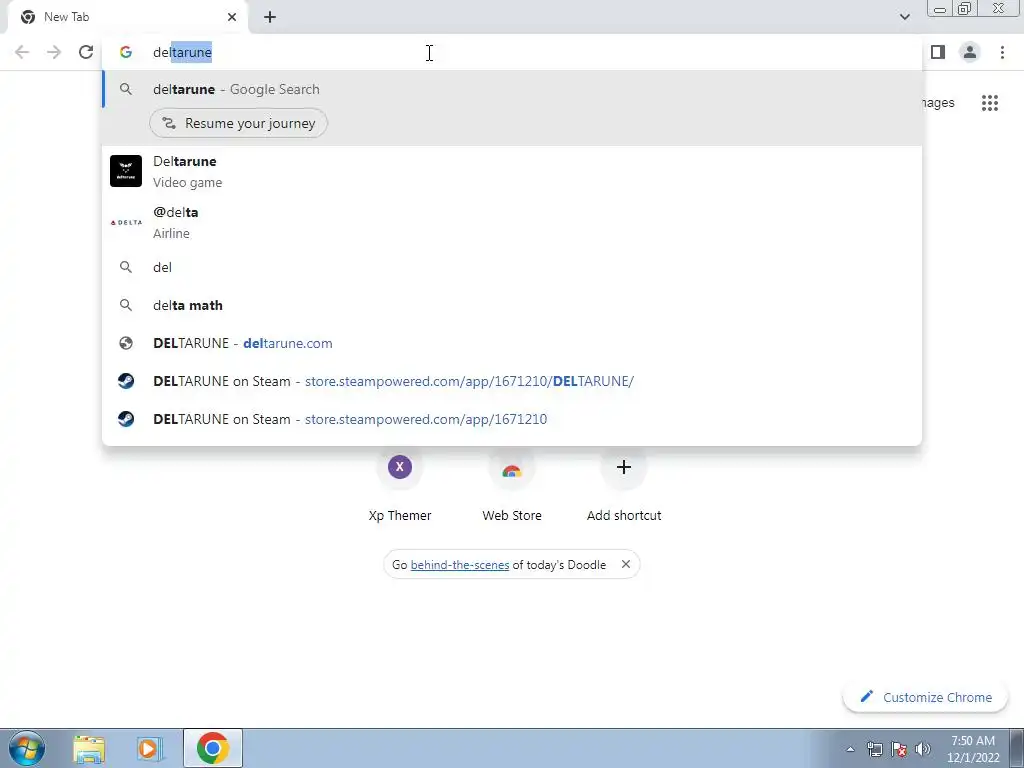Open the Web Store shortcut

pyautogui.click(x=512, y=486)
